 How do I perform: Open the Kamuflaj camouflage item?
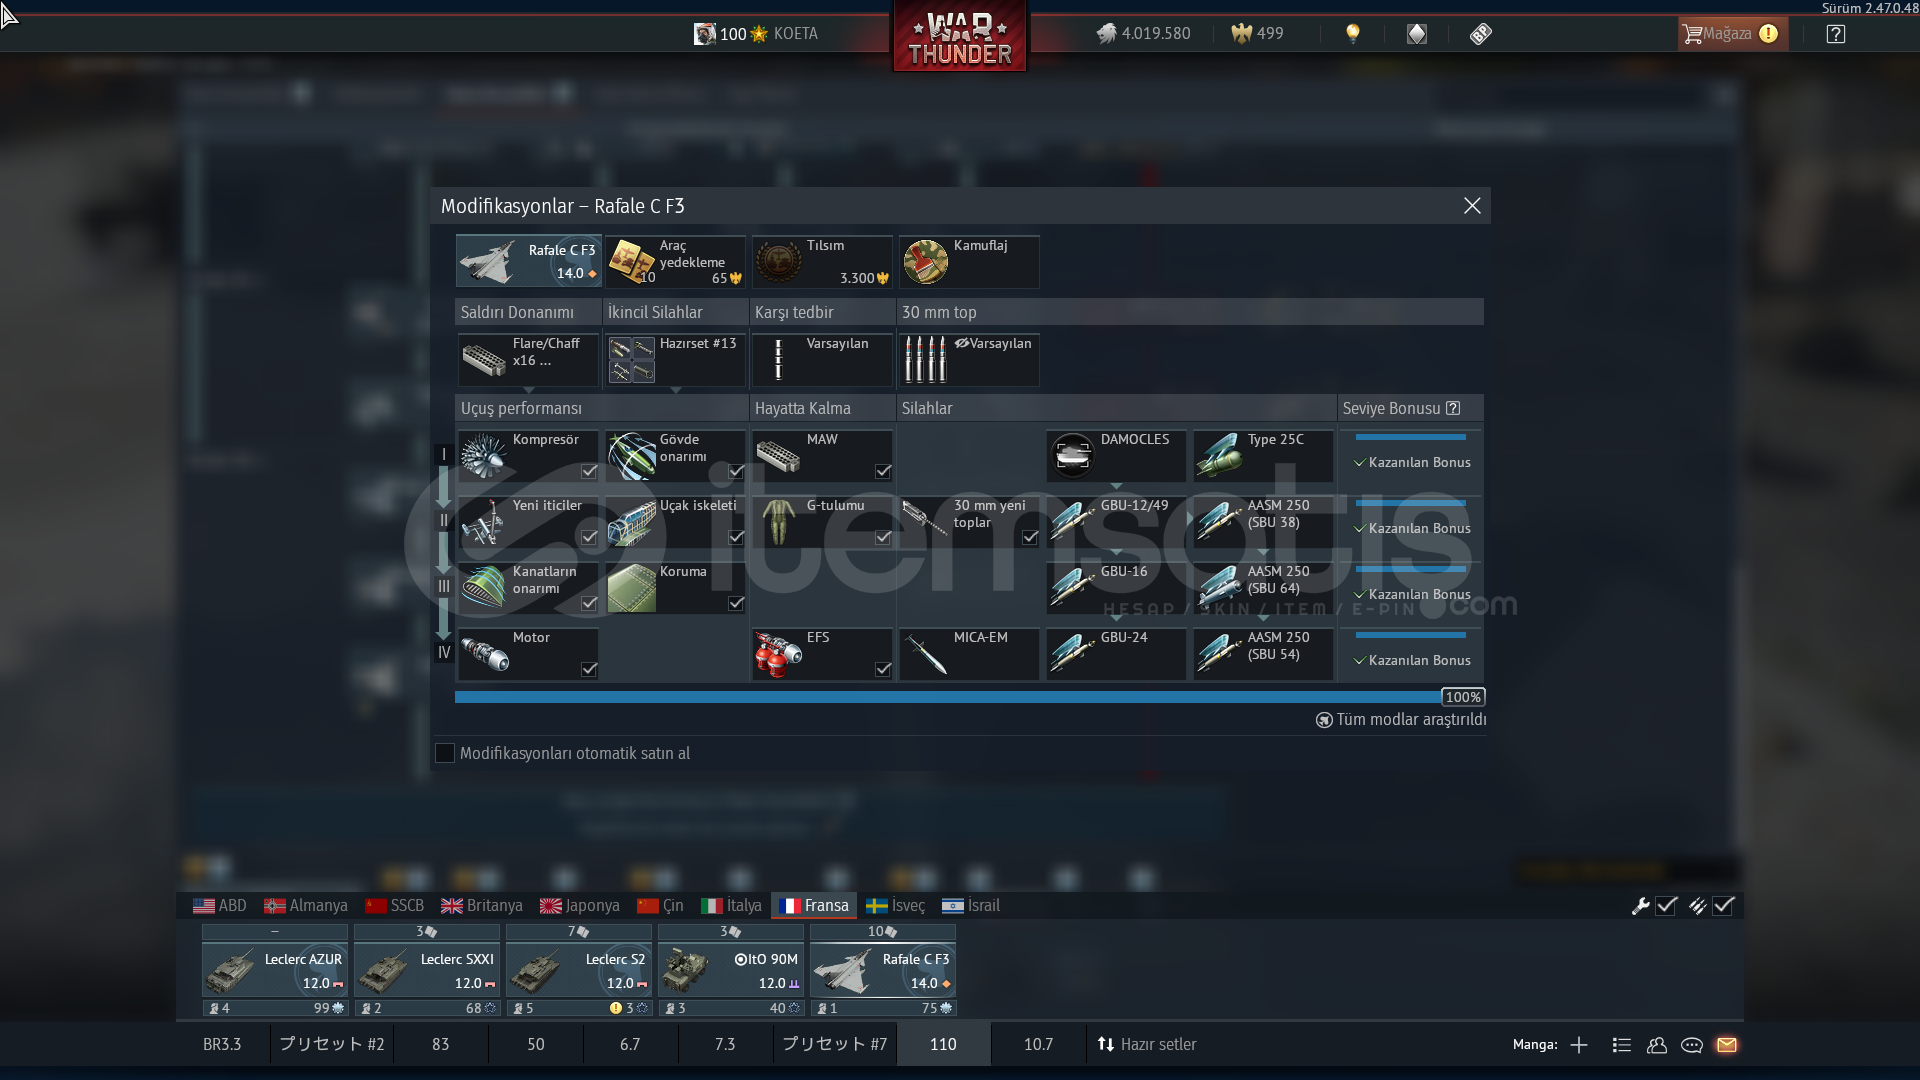969,261
